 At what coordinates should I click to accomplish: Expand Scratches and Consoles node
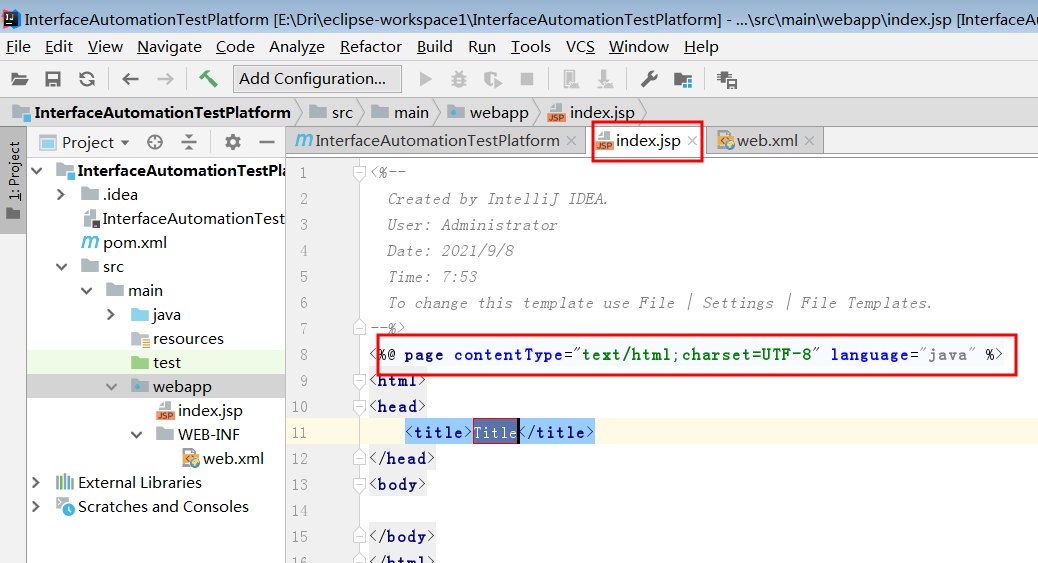coord(36,507)
